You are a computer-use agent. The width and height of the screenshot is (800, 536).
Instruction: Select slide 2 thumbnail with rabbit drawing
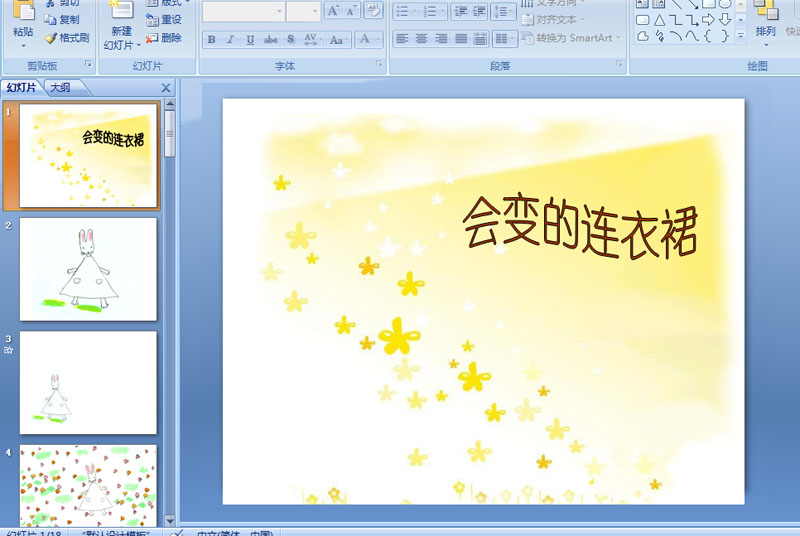tap(88, 268)
